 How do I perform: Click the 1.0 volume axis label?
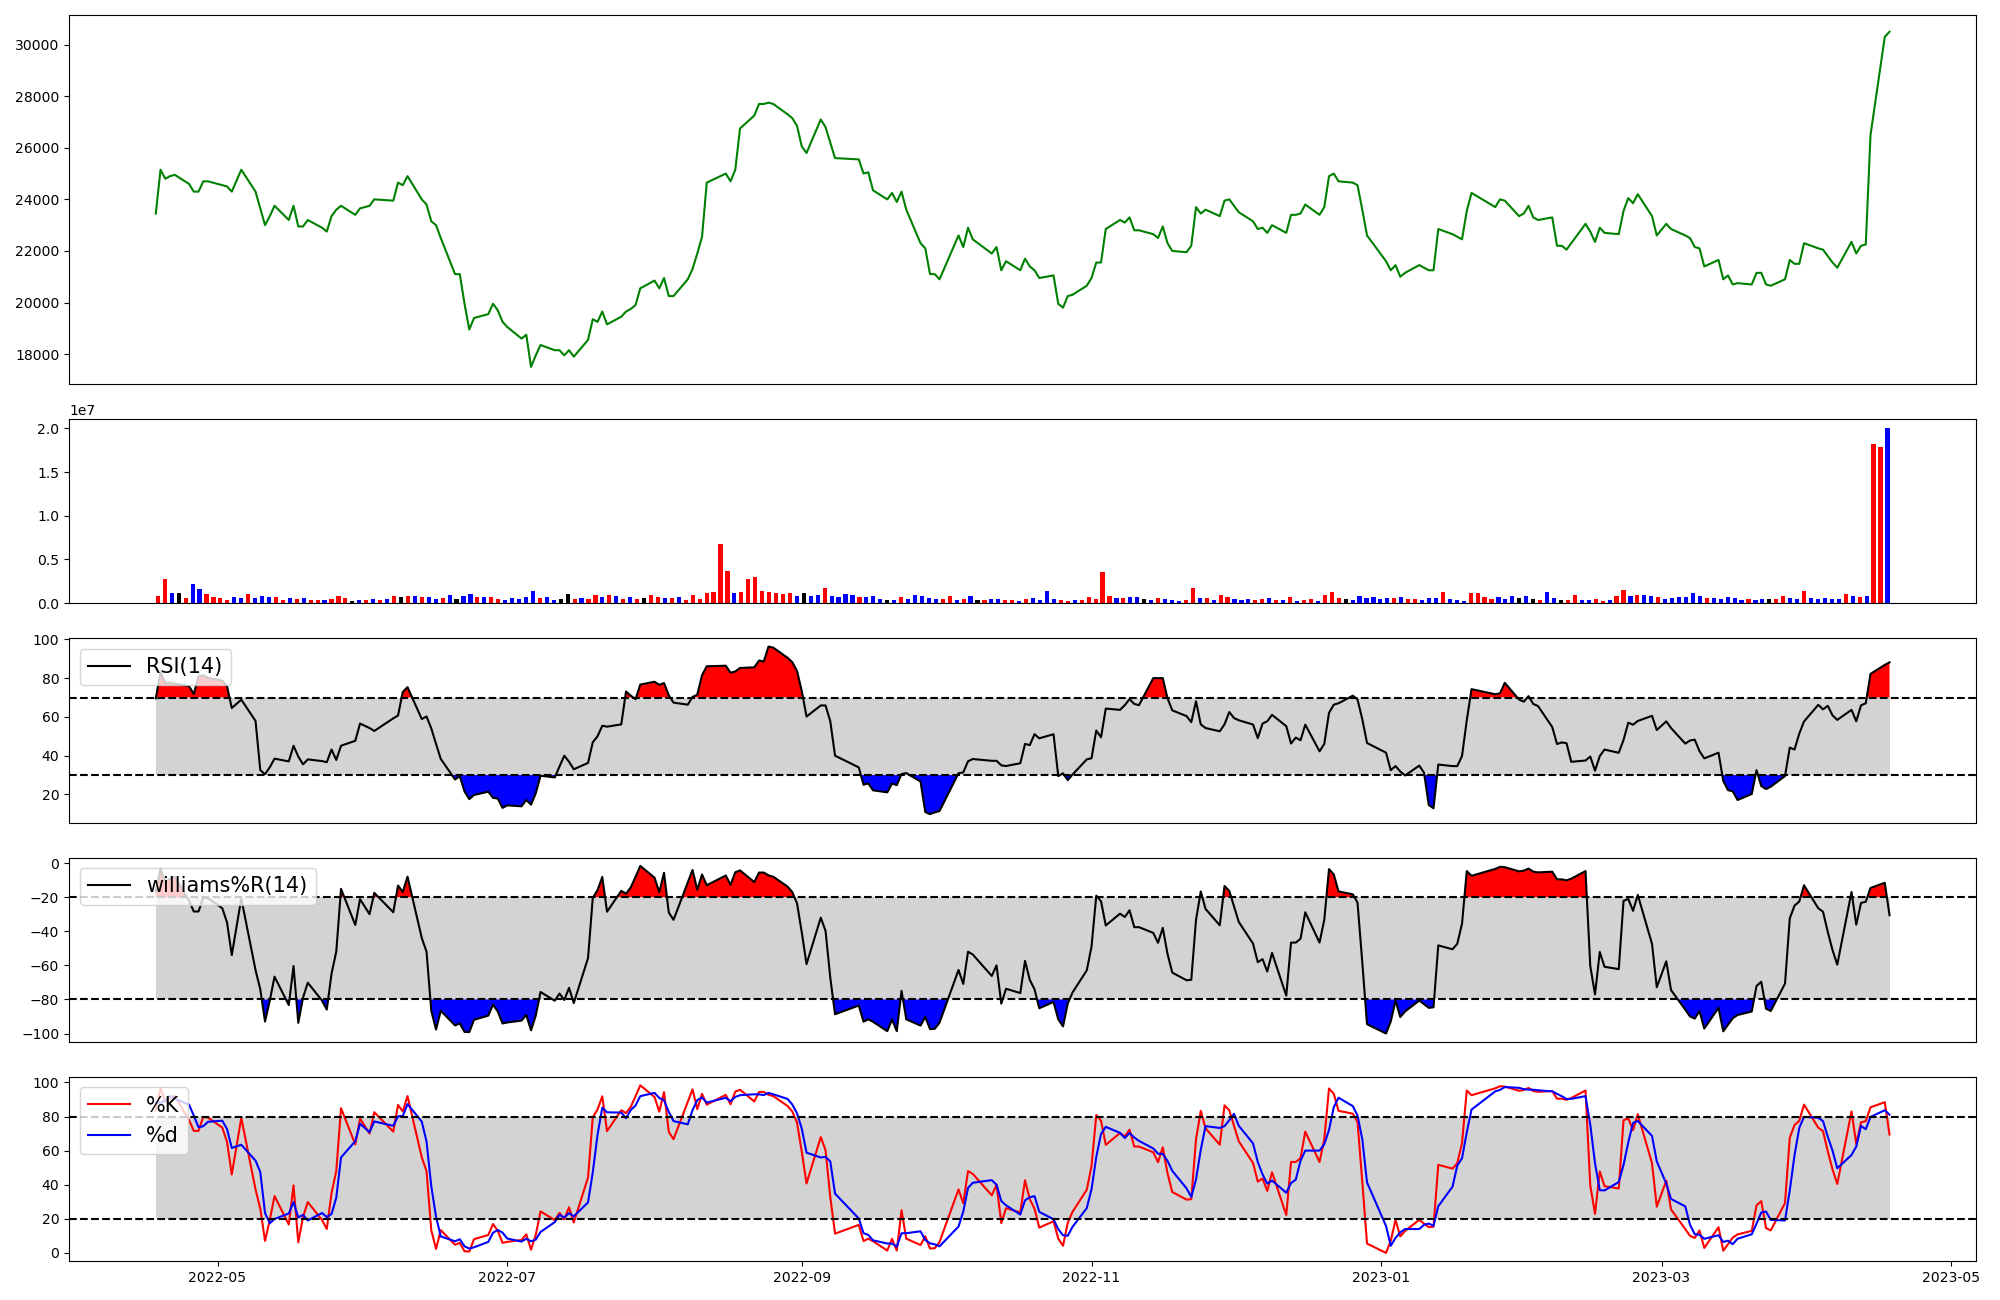click(49, 517)
